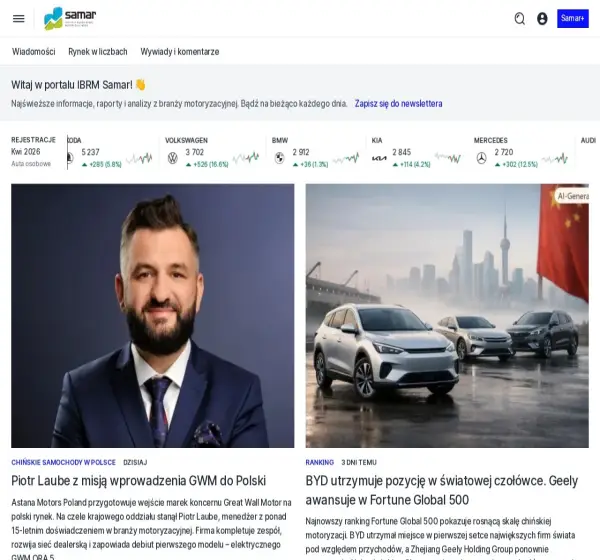Open Mercedes registrations sparkline chart

(x=554, y=158)
